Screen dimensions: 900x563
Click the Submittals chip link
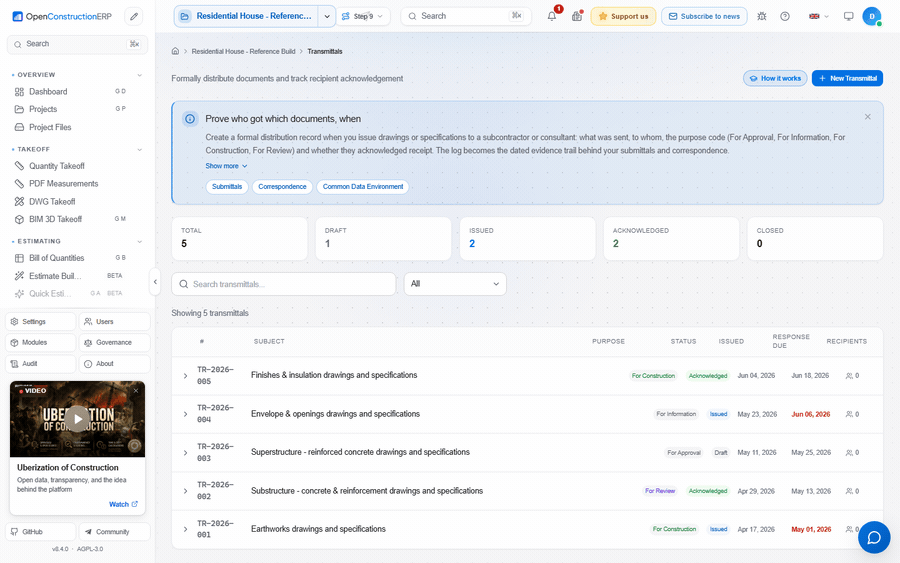tap(227, 187)
